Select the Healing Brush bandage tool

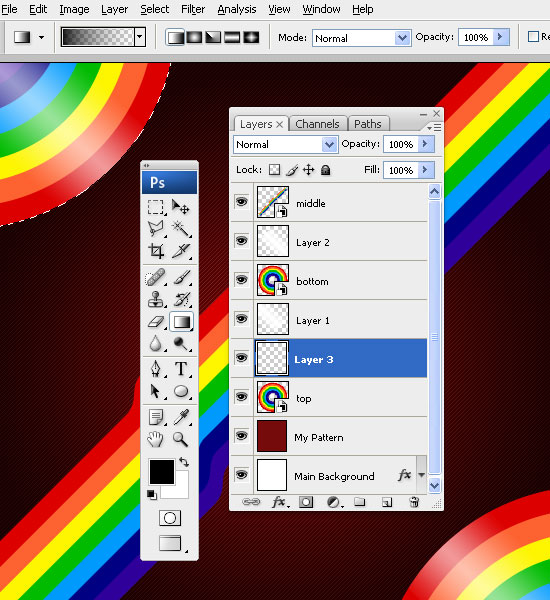(155, 278)
